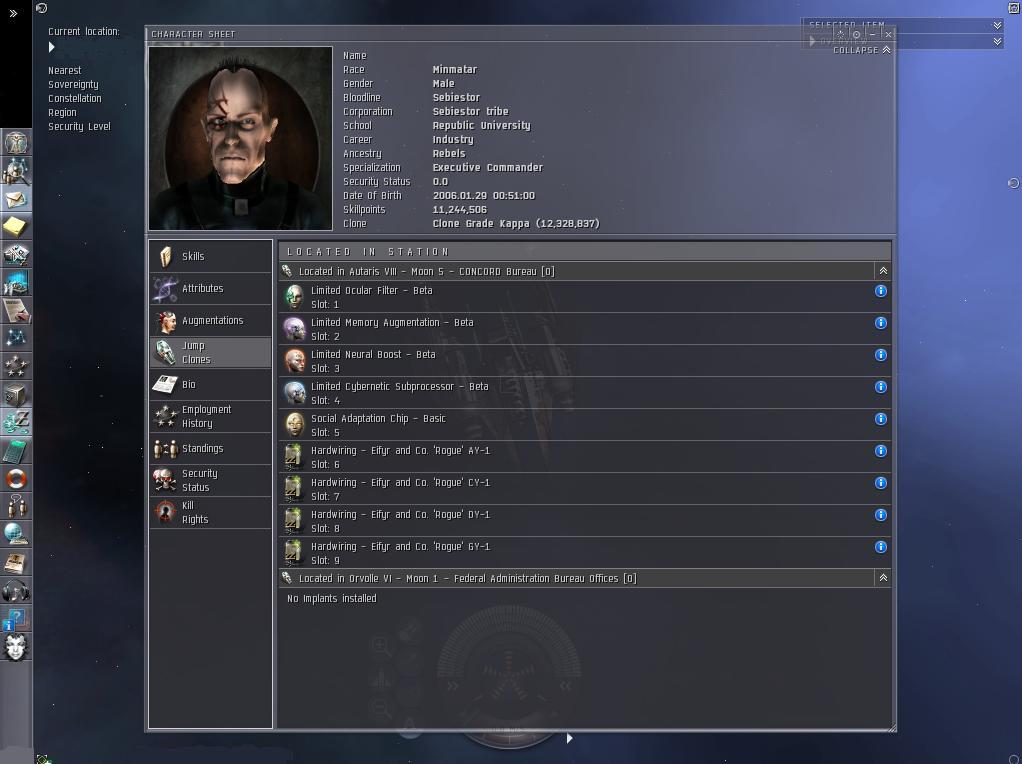1022x764 pixels.
Task: Expand the sidebar with the double-arrow button
Action: click(13, 13)
